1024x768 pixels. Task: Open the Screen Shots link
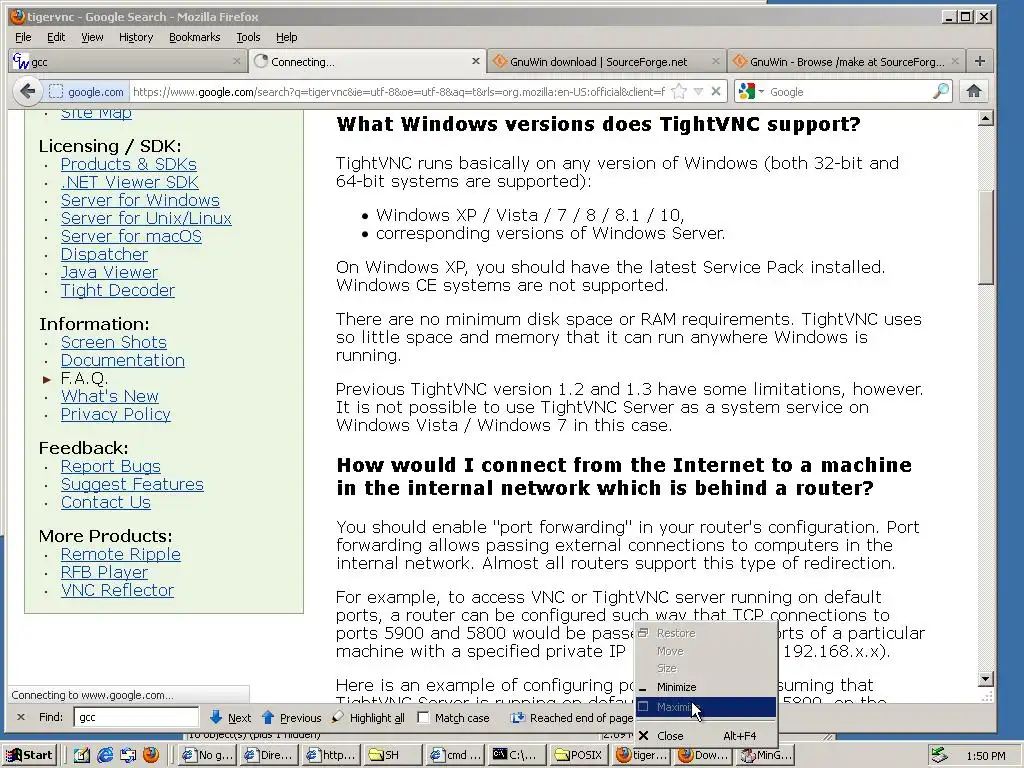(x=114, y=342)
